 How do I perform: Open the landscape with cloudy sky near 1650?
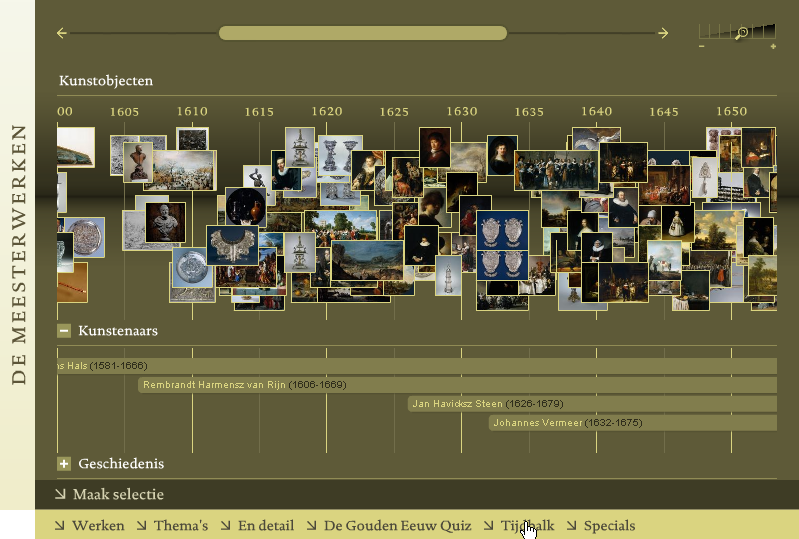(x=718, y=230)
